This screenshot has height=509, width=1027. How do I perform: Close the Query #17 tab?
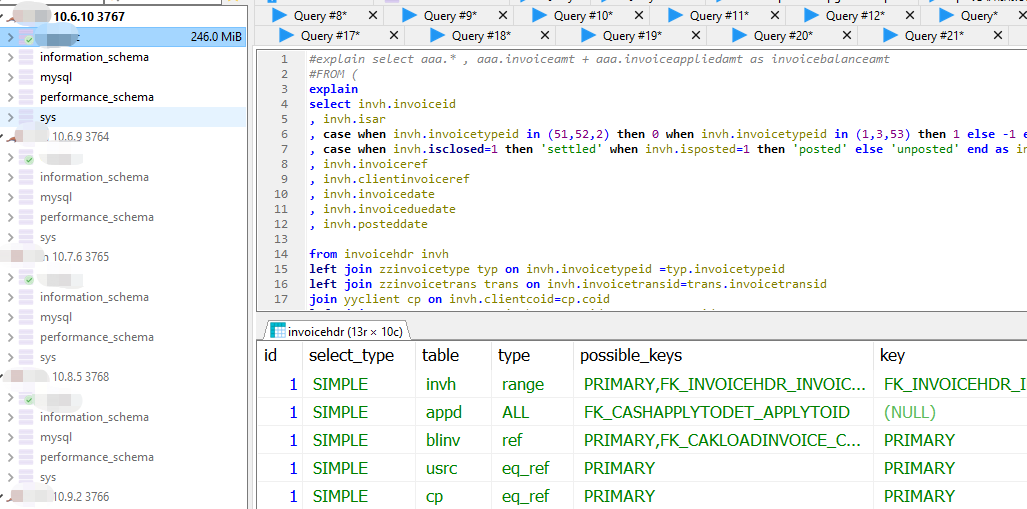[x=394, y=35]
